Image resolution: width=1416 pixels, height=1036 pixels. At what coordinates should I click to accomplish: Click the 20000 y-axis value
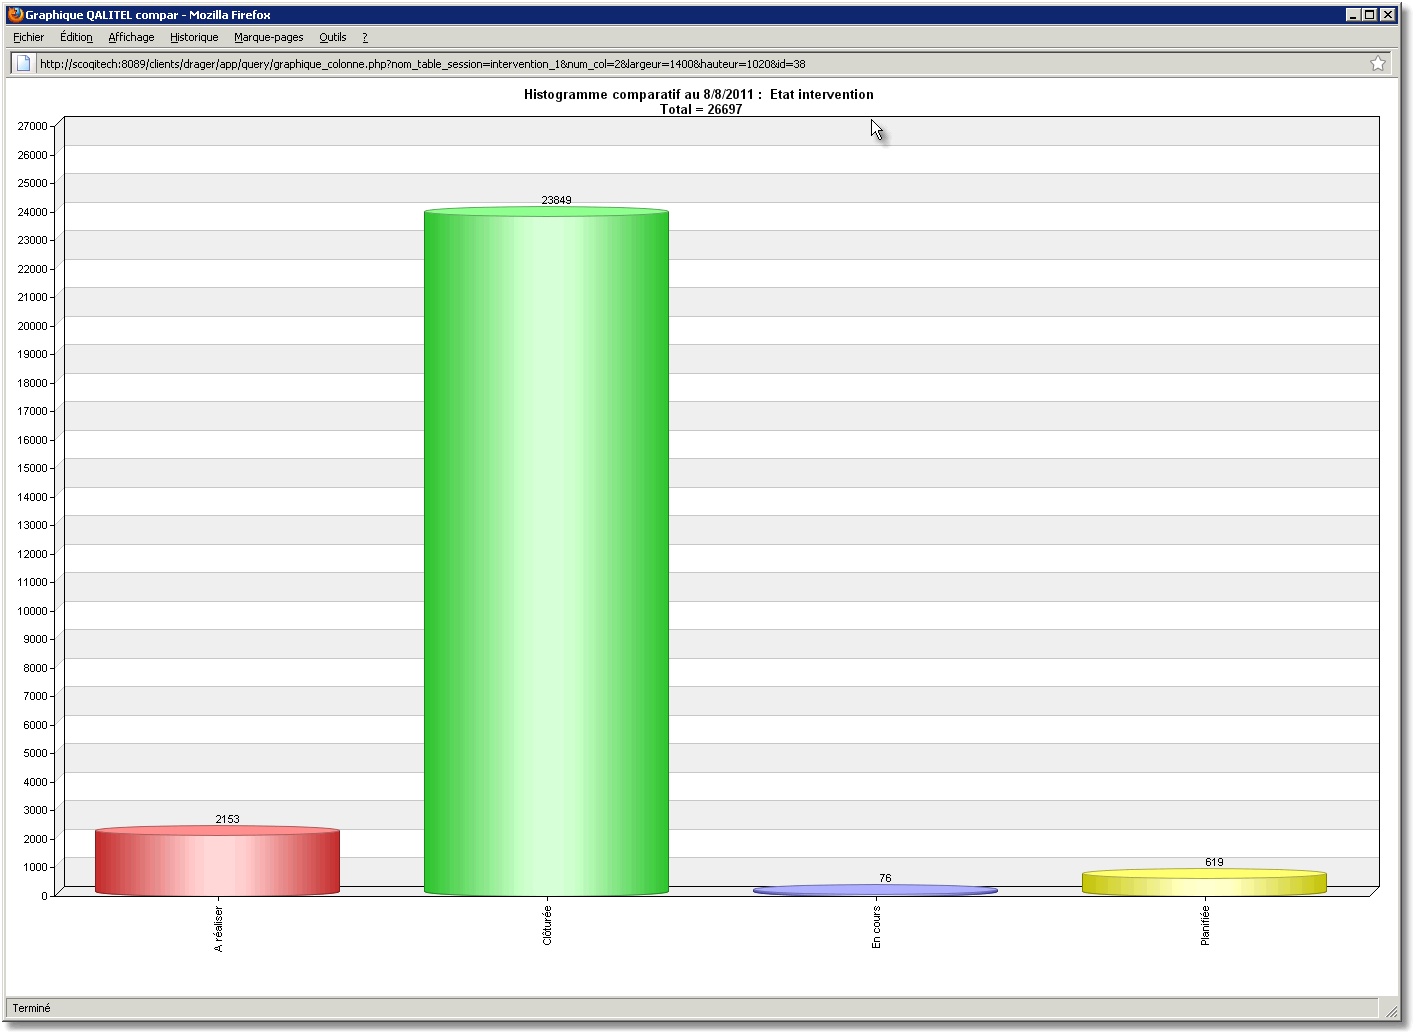pyautogui.click(x=32, y=326)
